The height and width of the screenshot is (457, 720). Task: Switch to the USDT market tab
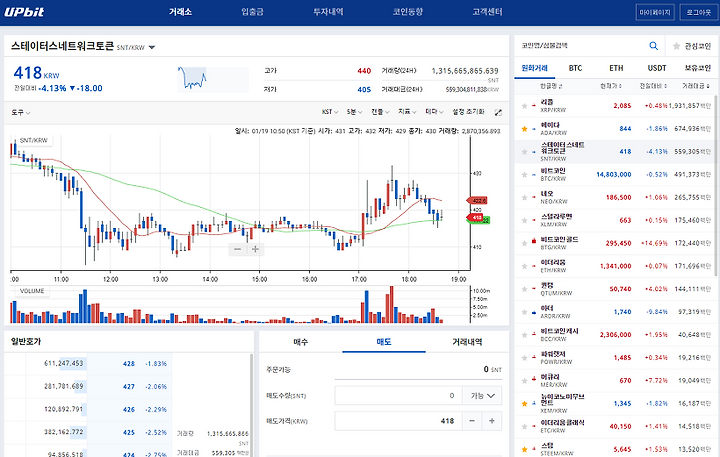pos(657,68)
